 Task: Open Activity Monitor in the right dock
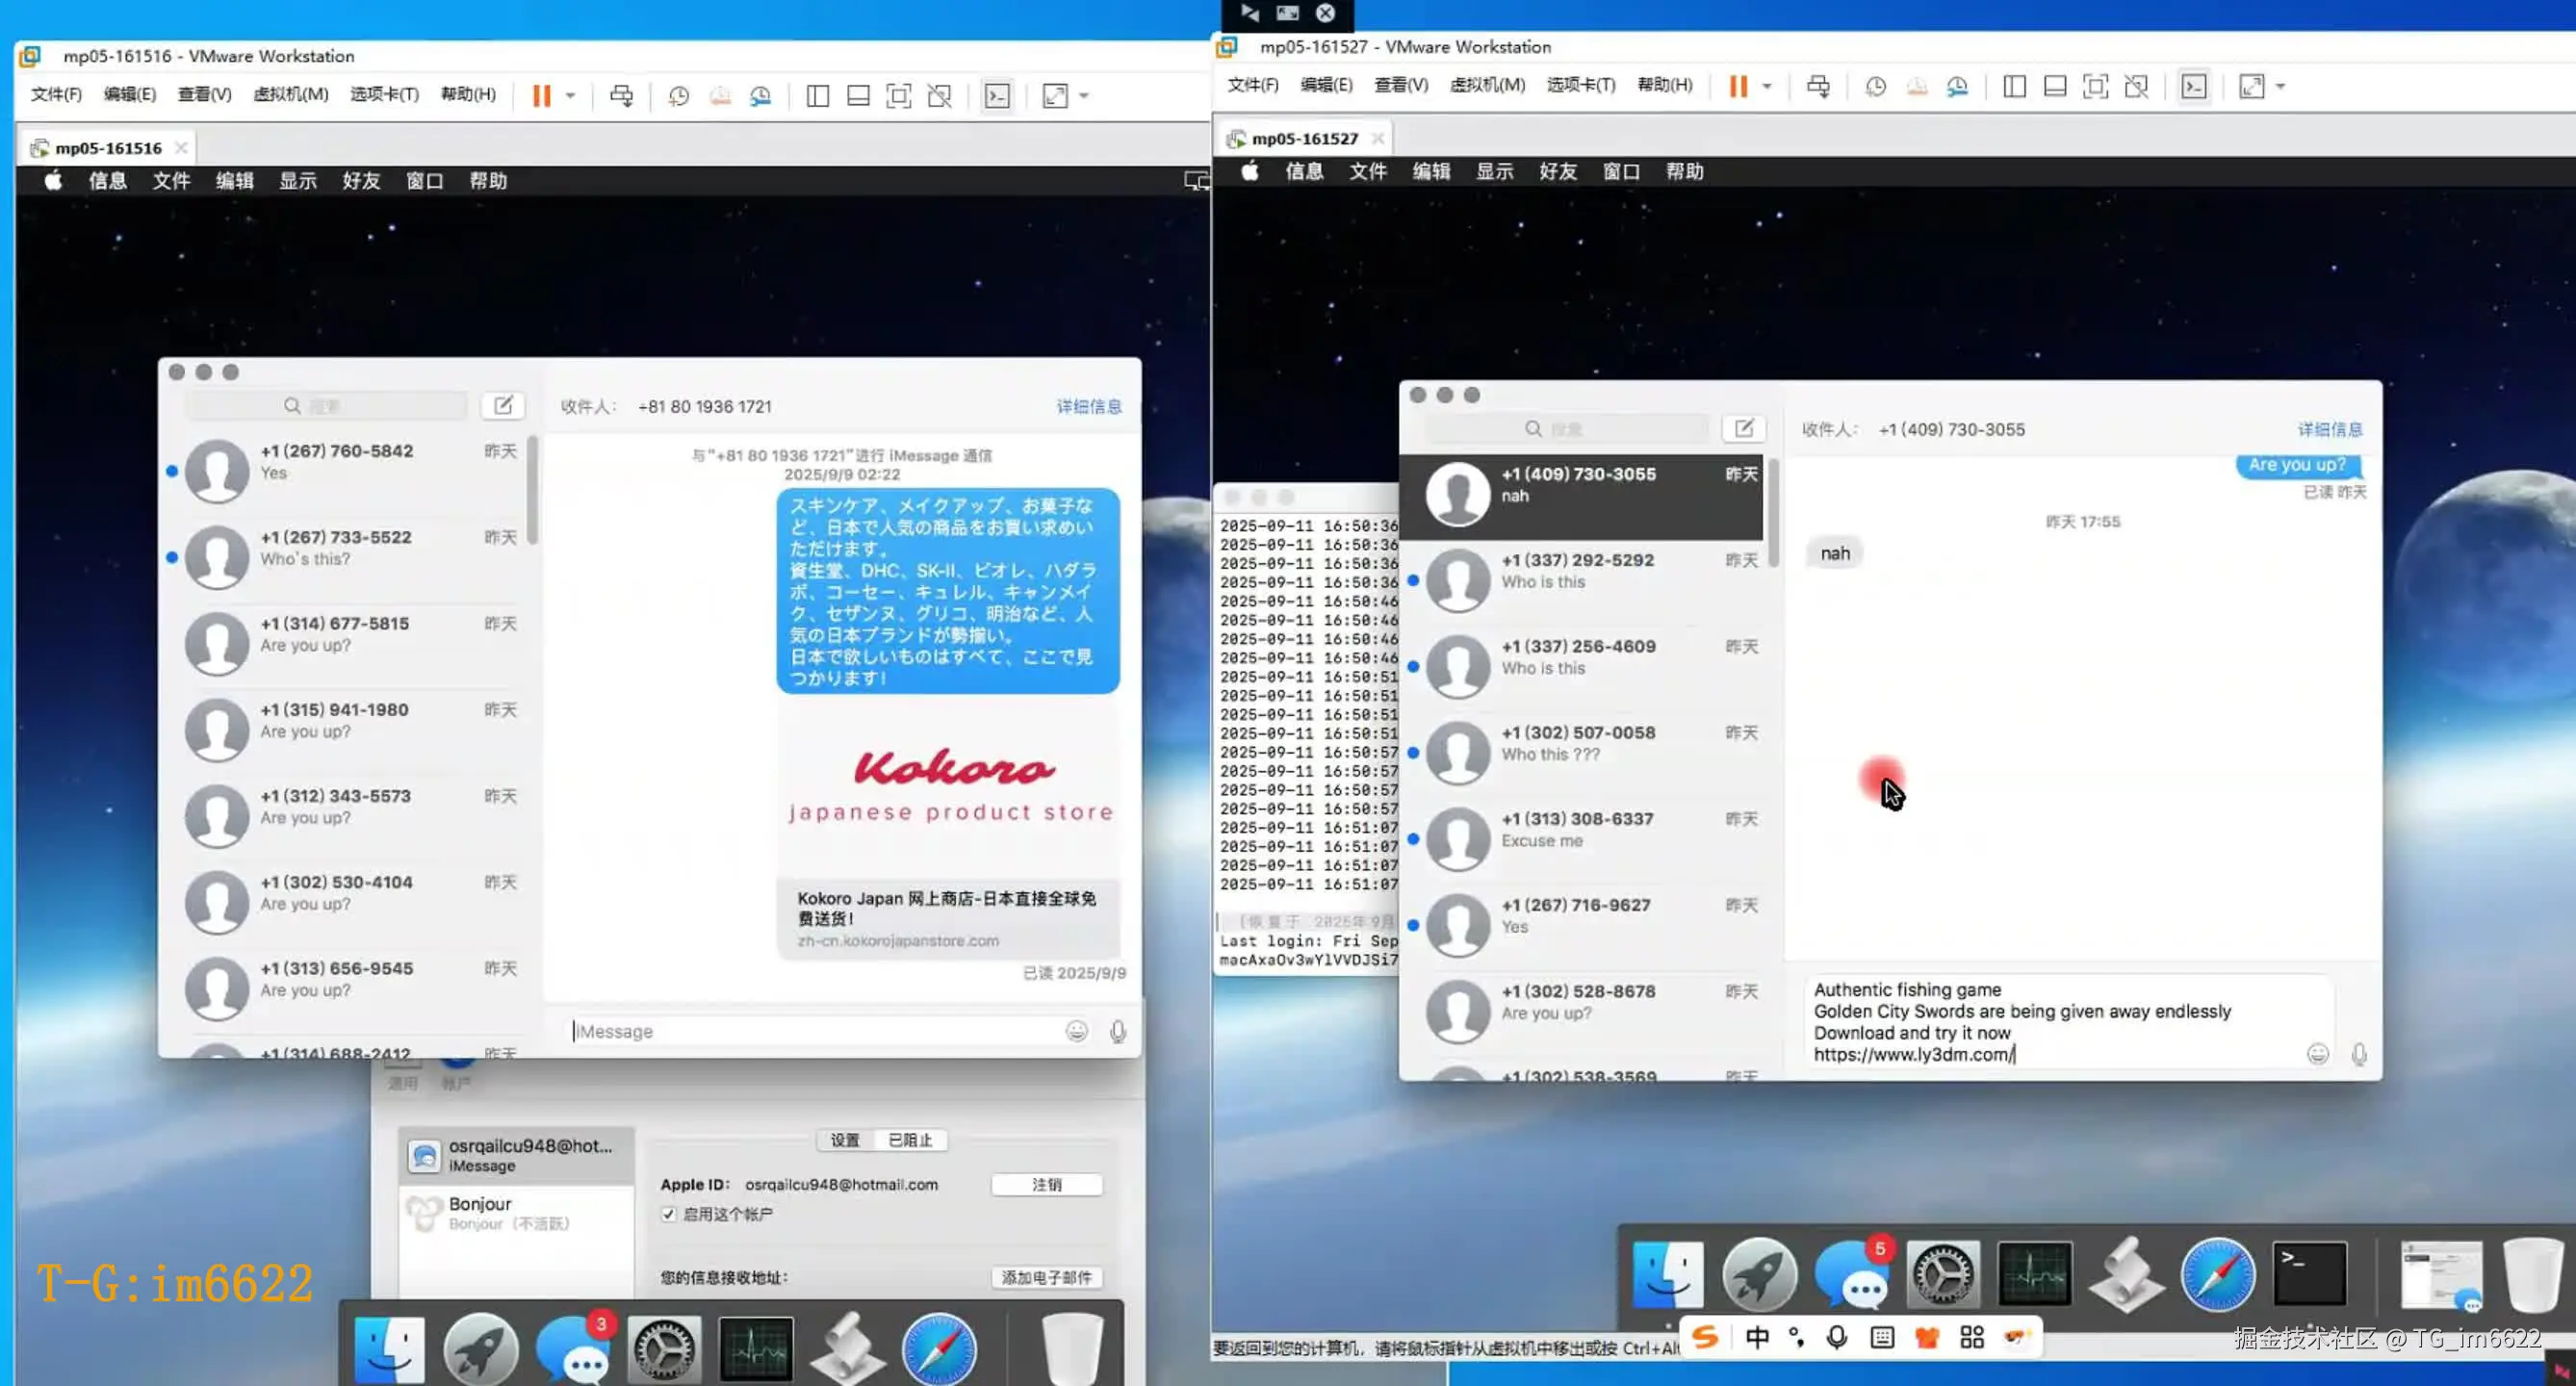click(2034, 1273)
